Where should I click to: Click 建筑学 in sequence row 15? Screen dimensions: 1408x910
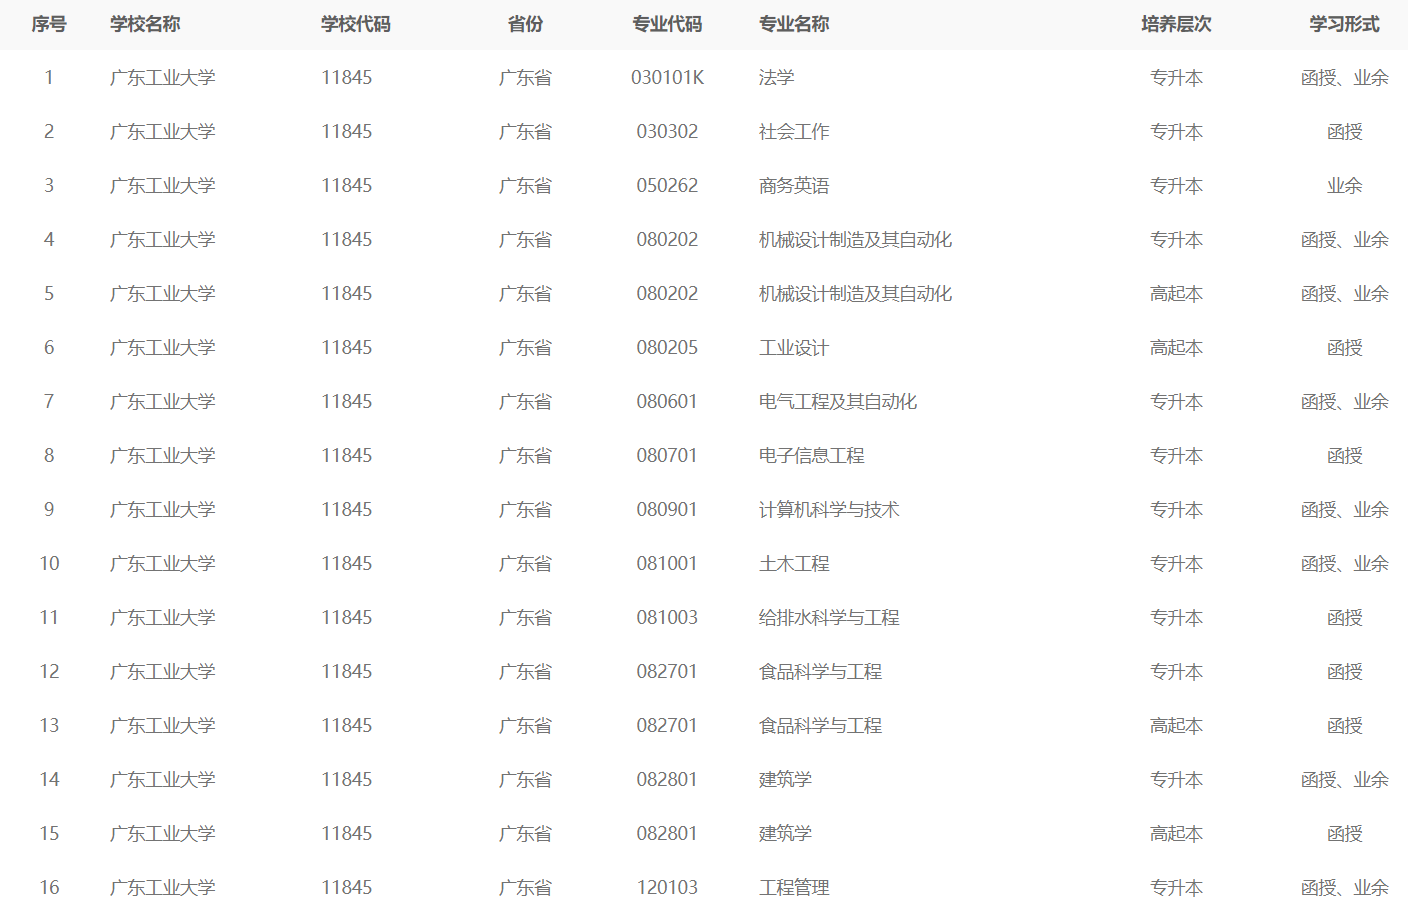click(x=785, y=834)
